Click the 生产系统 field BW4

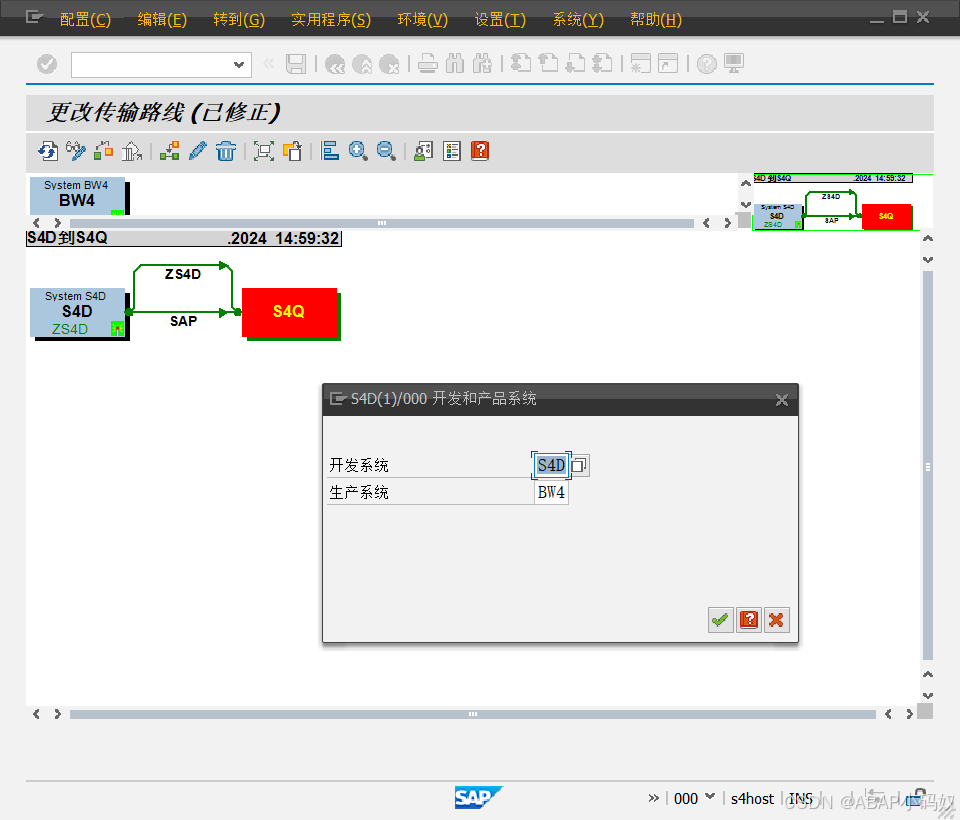click(551, 492)
